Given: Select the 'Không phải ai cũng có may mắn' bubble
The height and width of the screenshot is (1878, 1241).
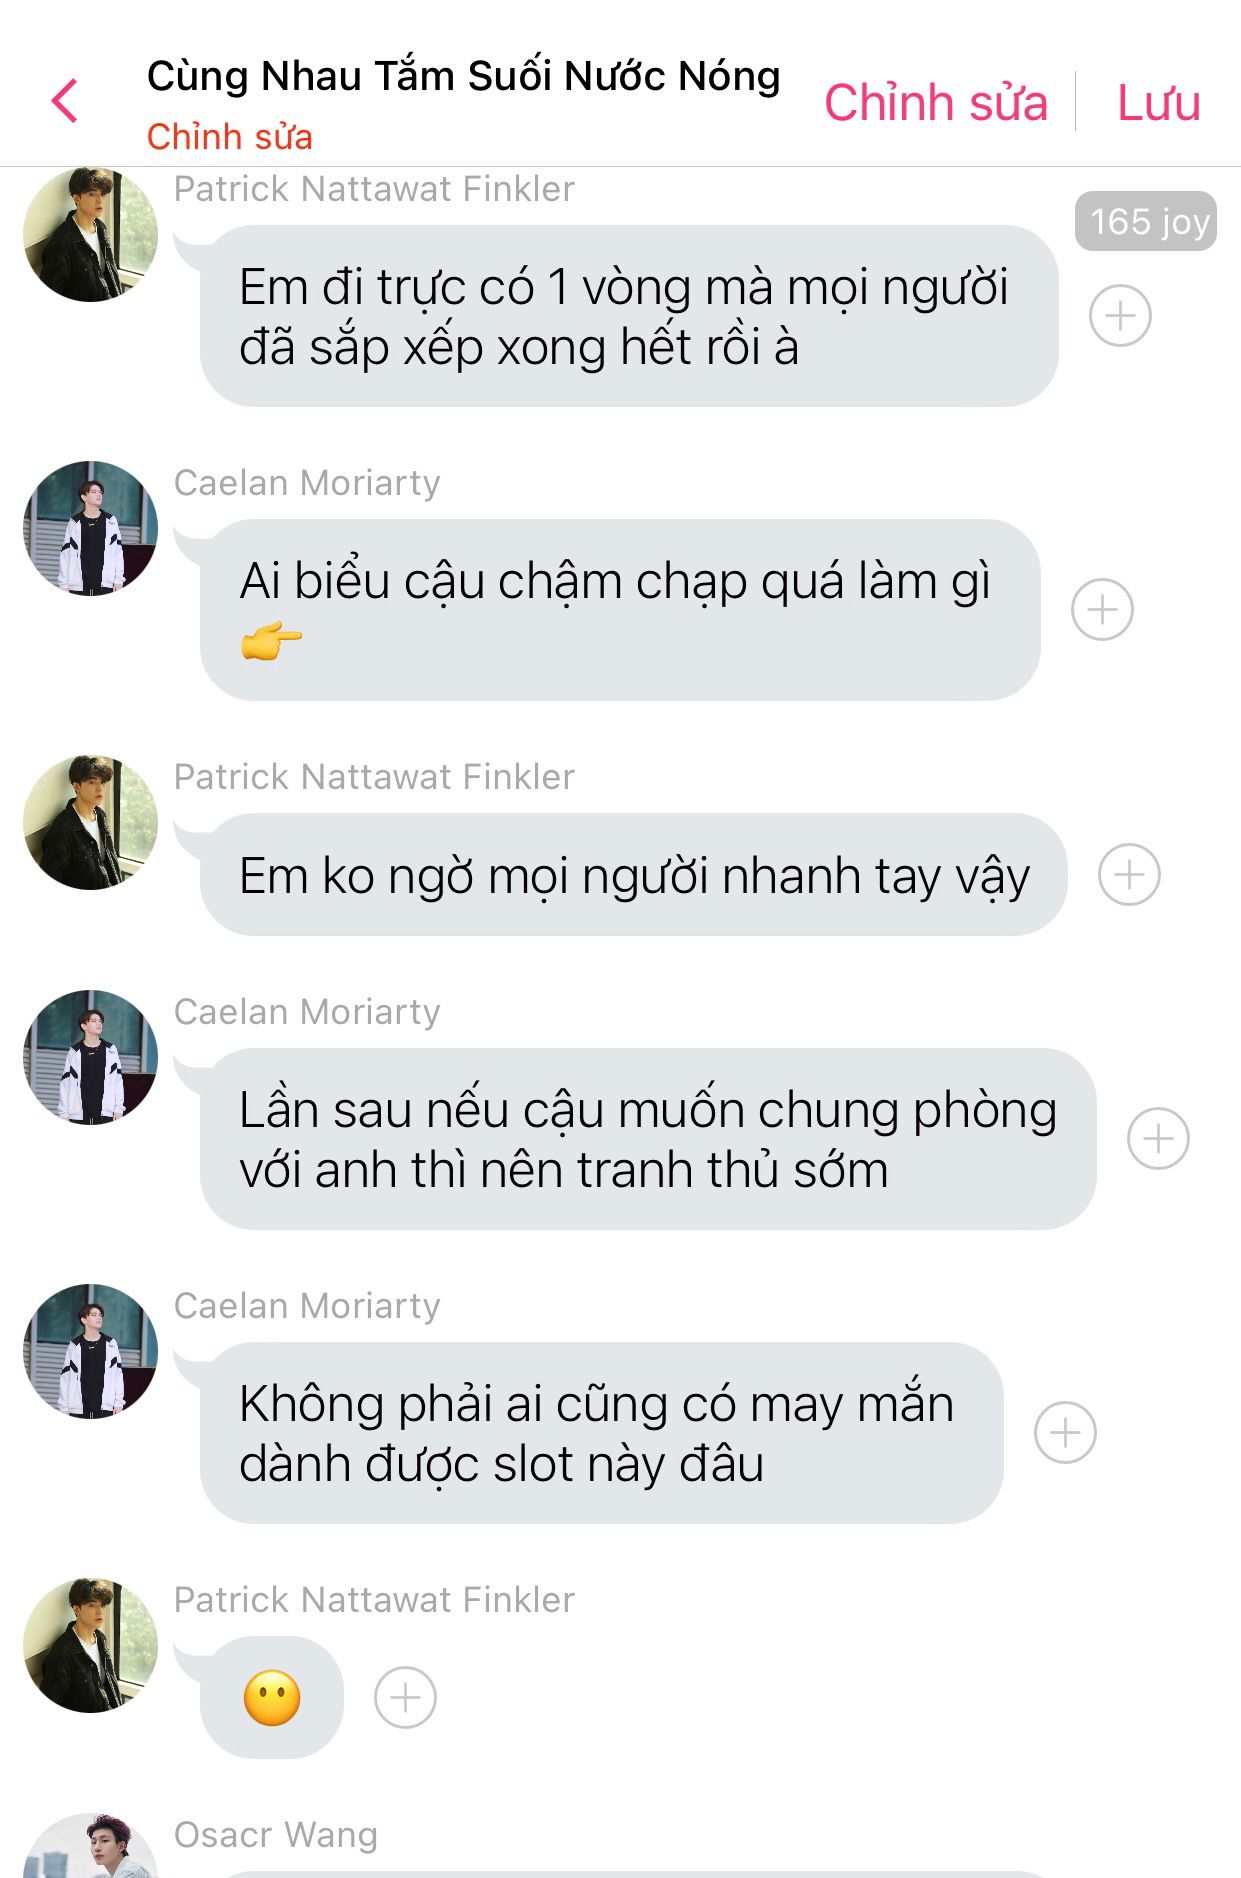Looking at the screenshot, I should pyautogui.click(x=602, y=1433).
